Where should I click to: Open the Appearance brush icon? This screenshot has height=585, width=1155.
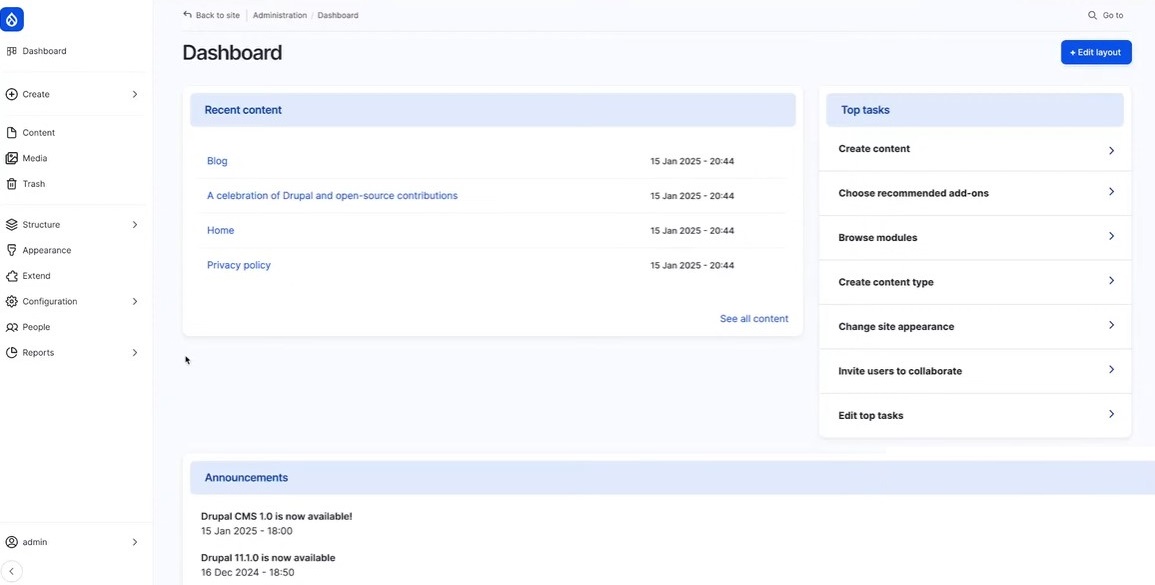pos(11,251)
